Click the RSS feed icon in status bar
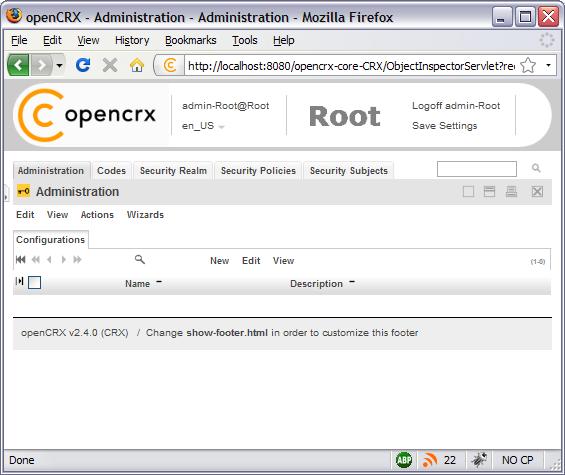 coord(429,460)
